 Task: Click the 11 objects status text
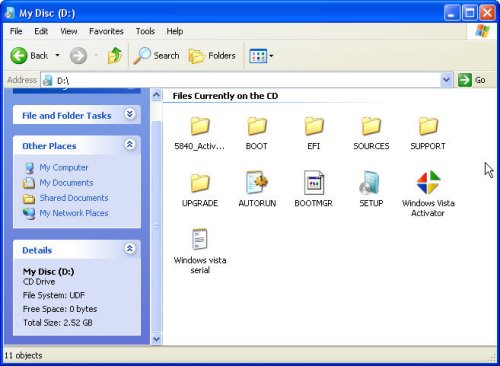pyautogui.click(x=23, y=356)
